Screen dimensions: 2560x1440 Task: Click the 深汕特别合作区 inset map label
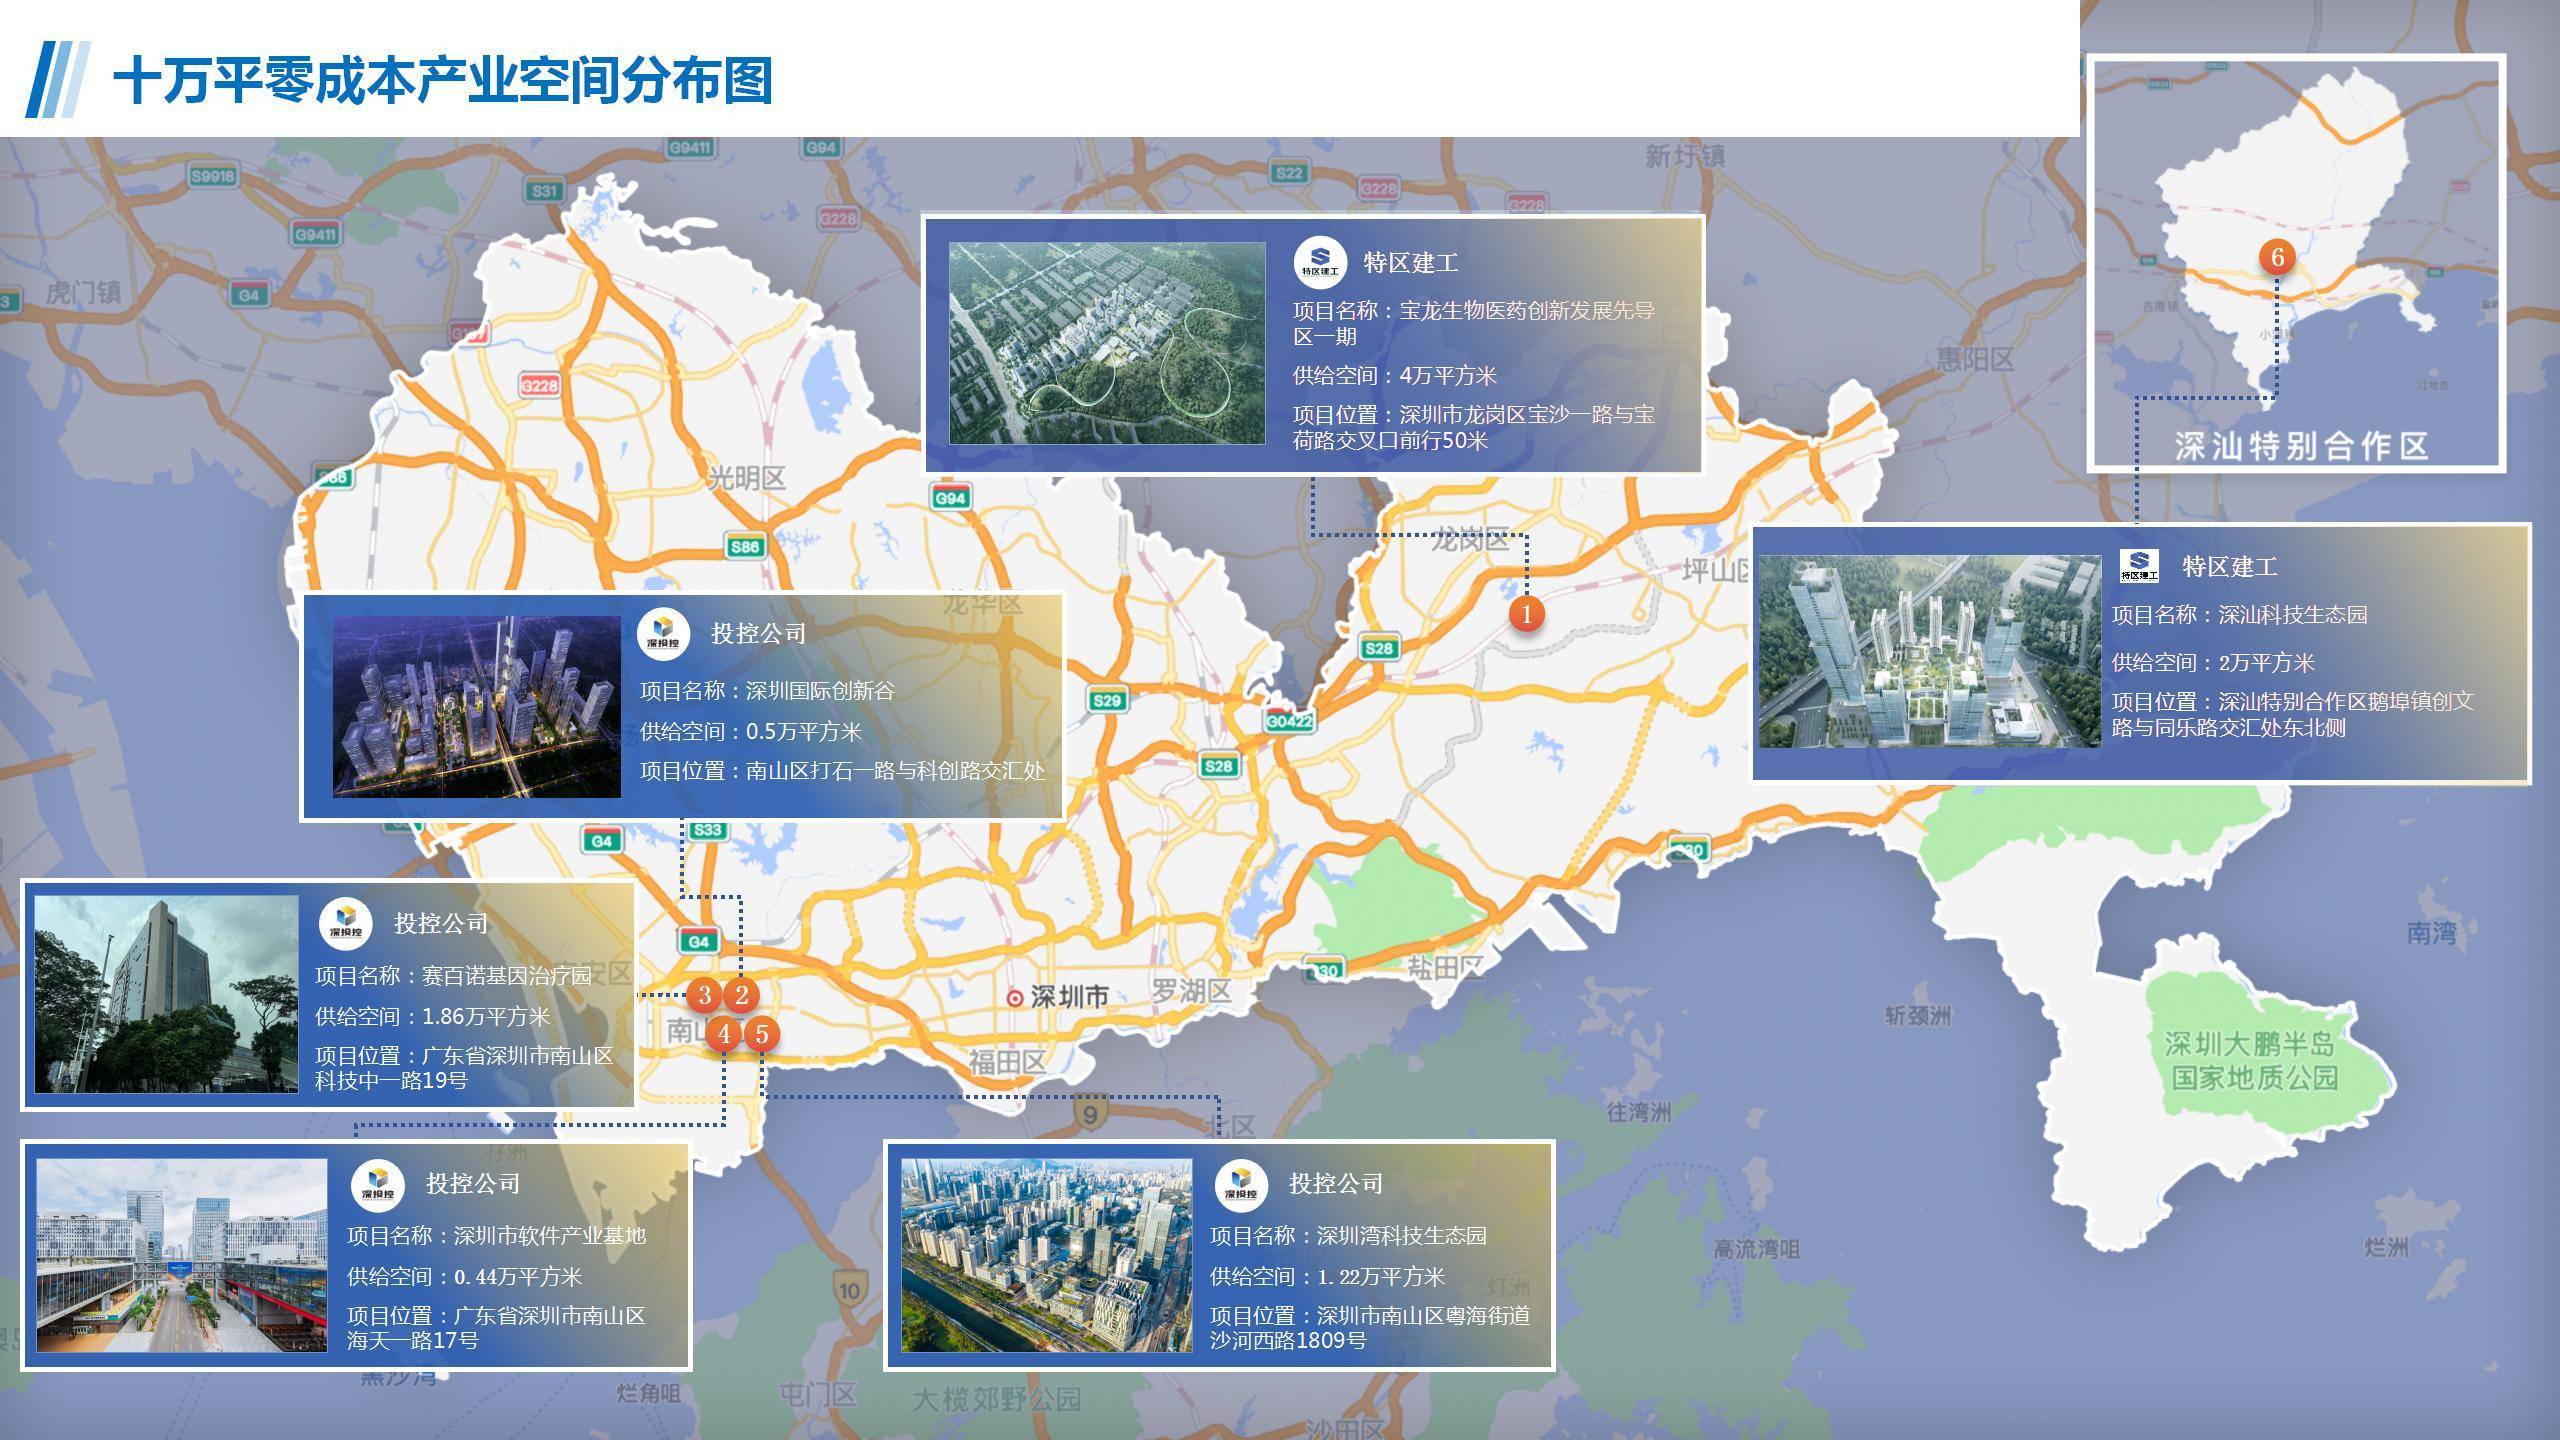[x=2301, y=446]
